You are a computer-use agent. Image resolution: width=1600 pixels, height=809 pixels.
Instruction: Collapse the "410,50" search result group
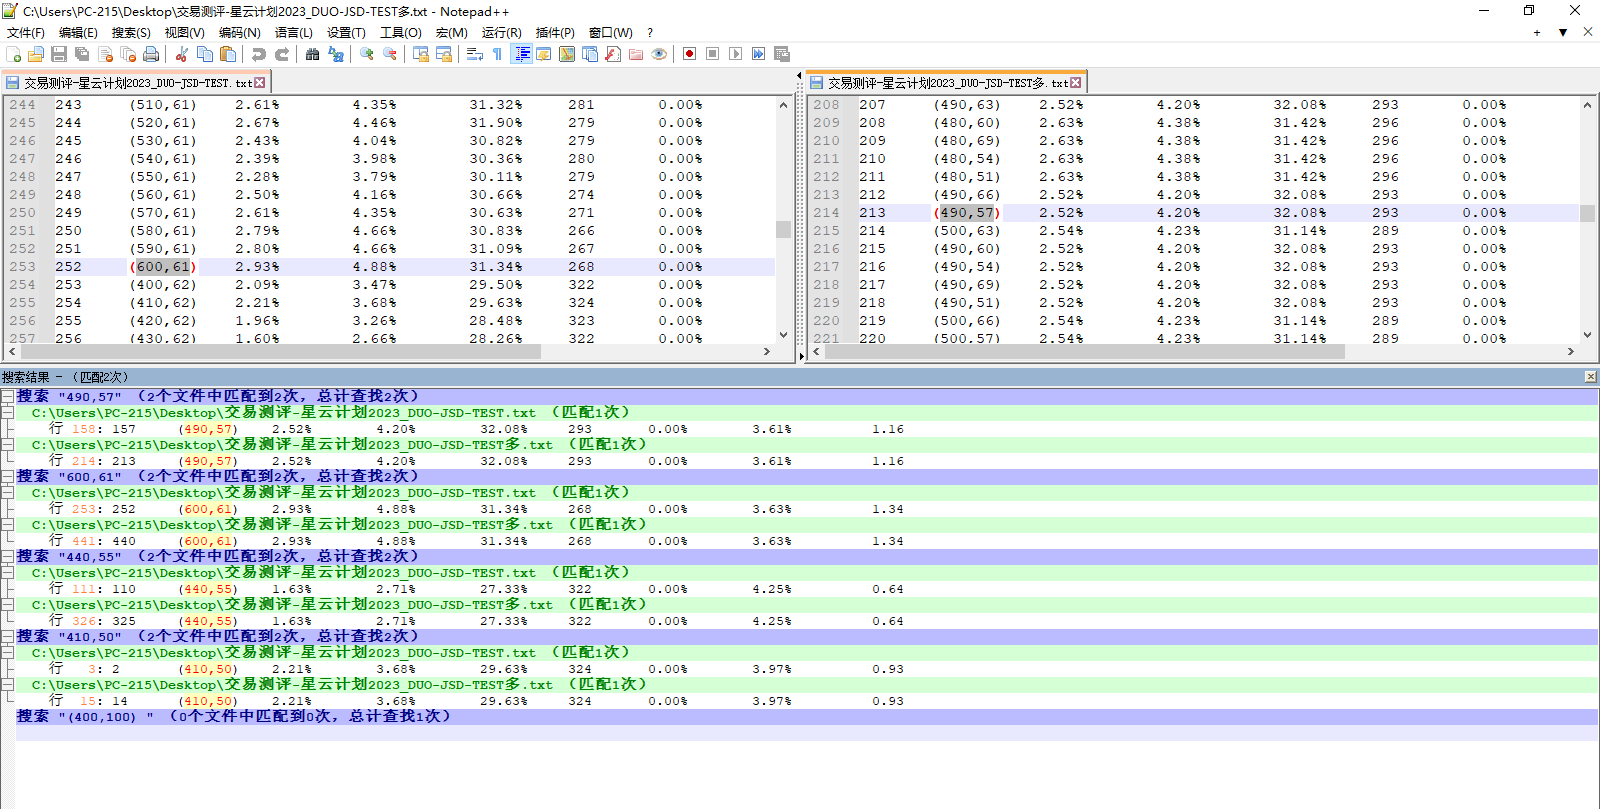click(x=7, y=637)
